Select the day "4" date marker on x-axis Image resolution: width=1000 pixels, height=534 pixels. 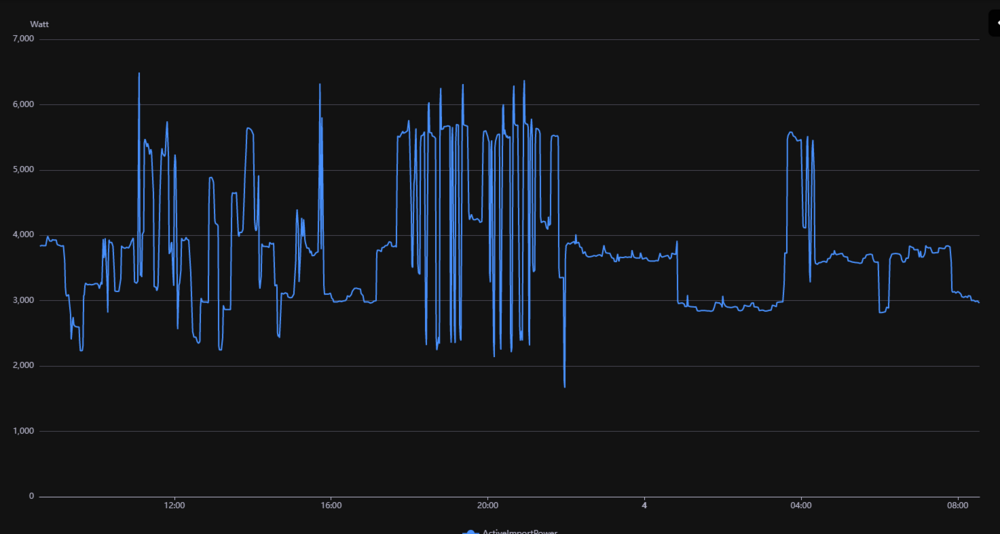coord(645,505)
